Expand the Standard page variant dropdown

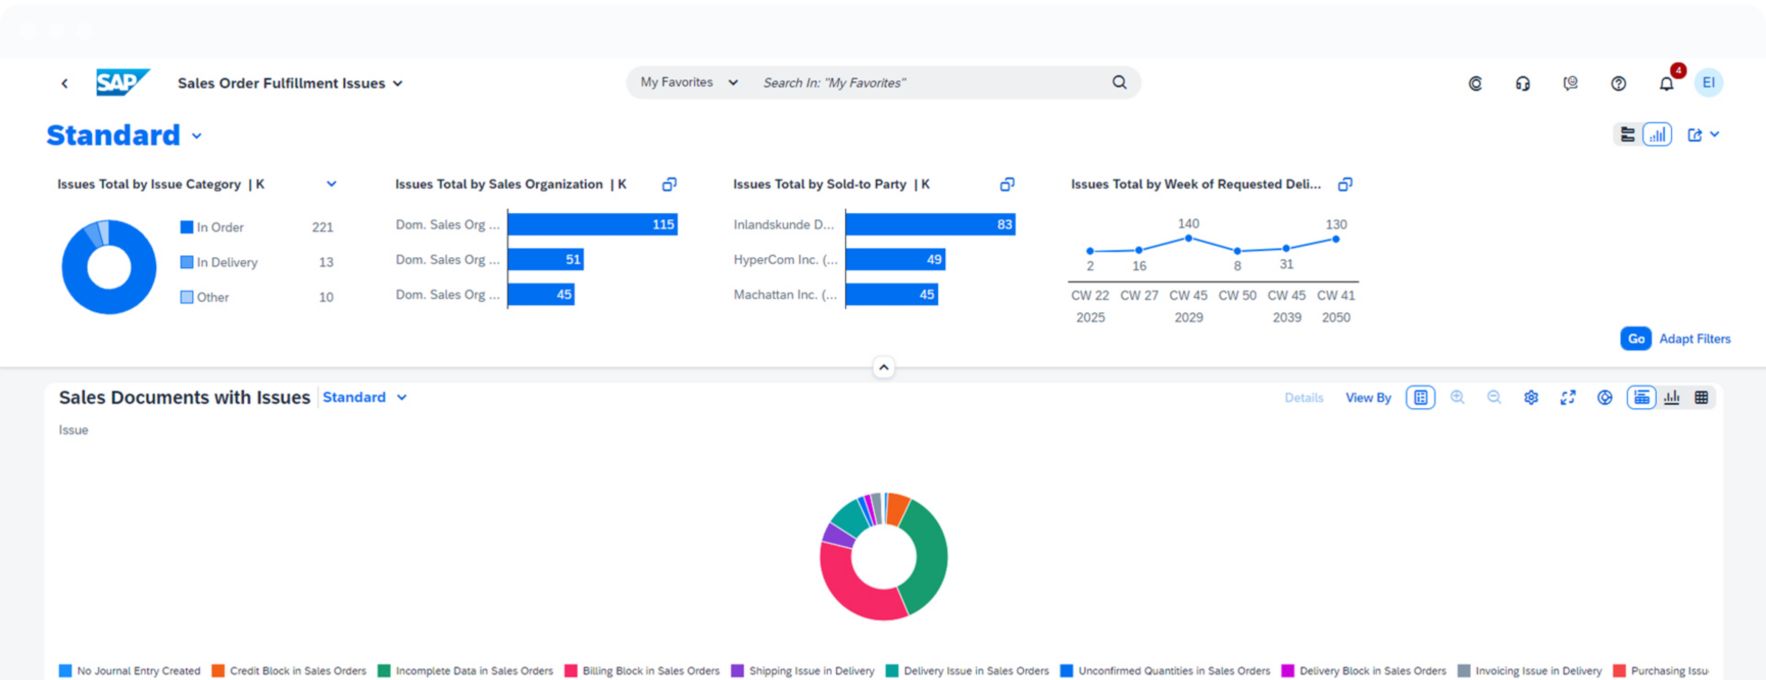[x=197, y=136]
